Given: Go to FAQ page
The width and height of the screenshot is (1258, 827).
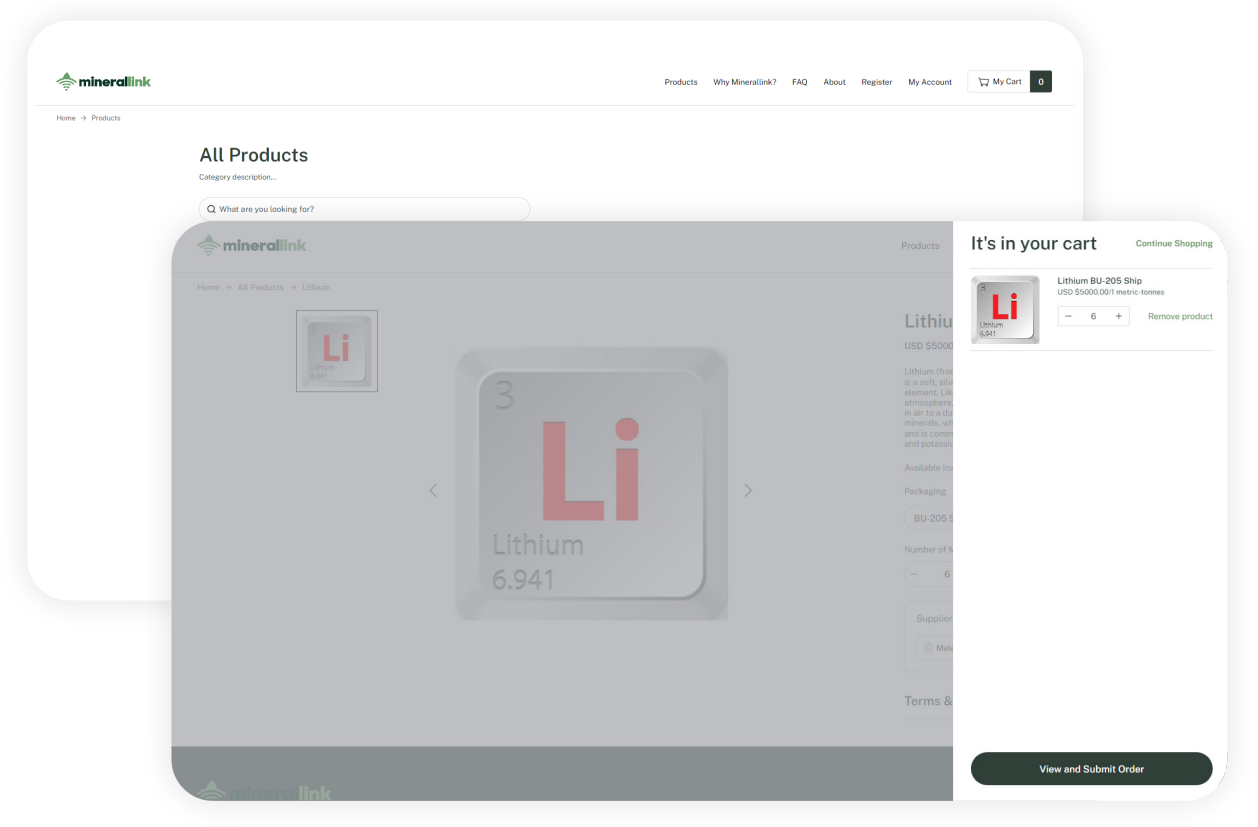Looking at the screenshot, I should (800, 82).
